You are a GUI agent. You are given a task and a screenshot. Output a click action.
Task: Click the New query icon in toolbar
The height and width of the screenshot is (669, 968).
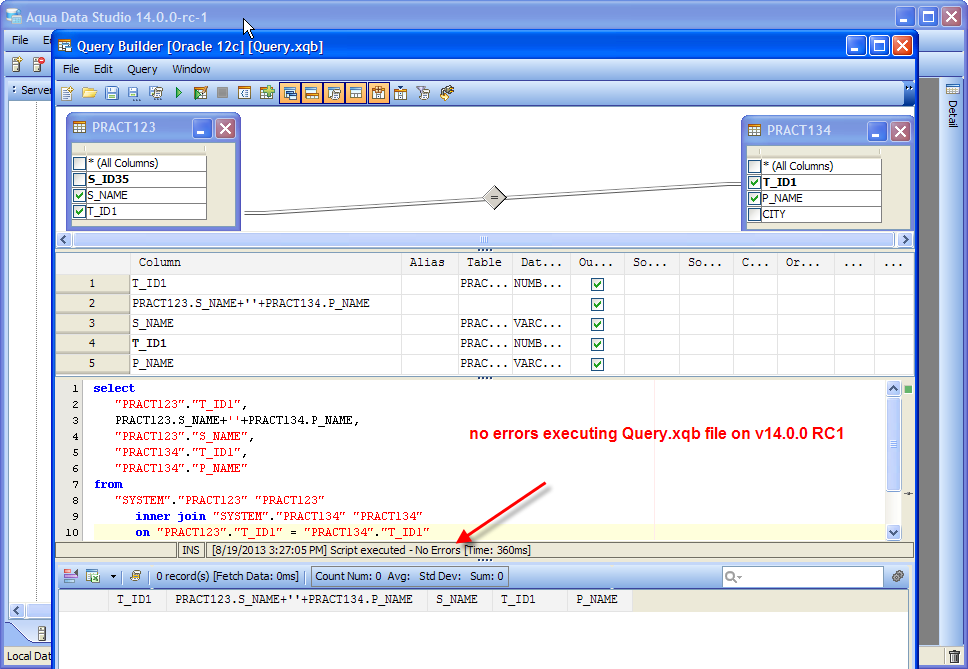click(67, 93)
